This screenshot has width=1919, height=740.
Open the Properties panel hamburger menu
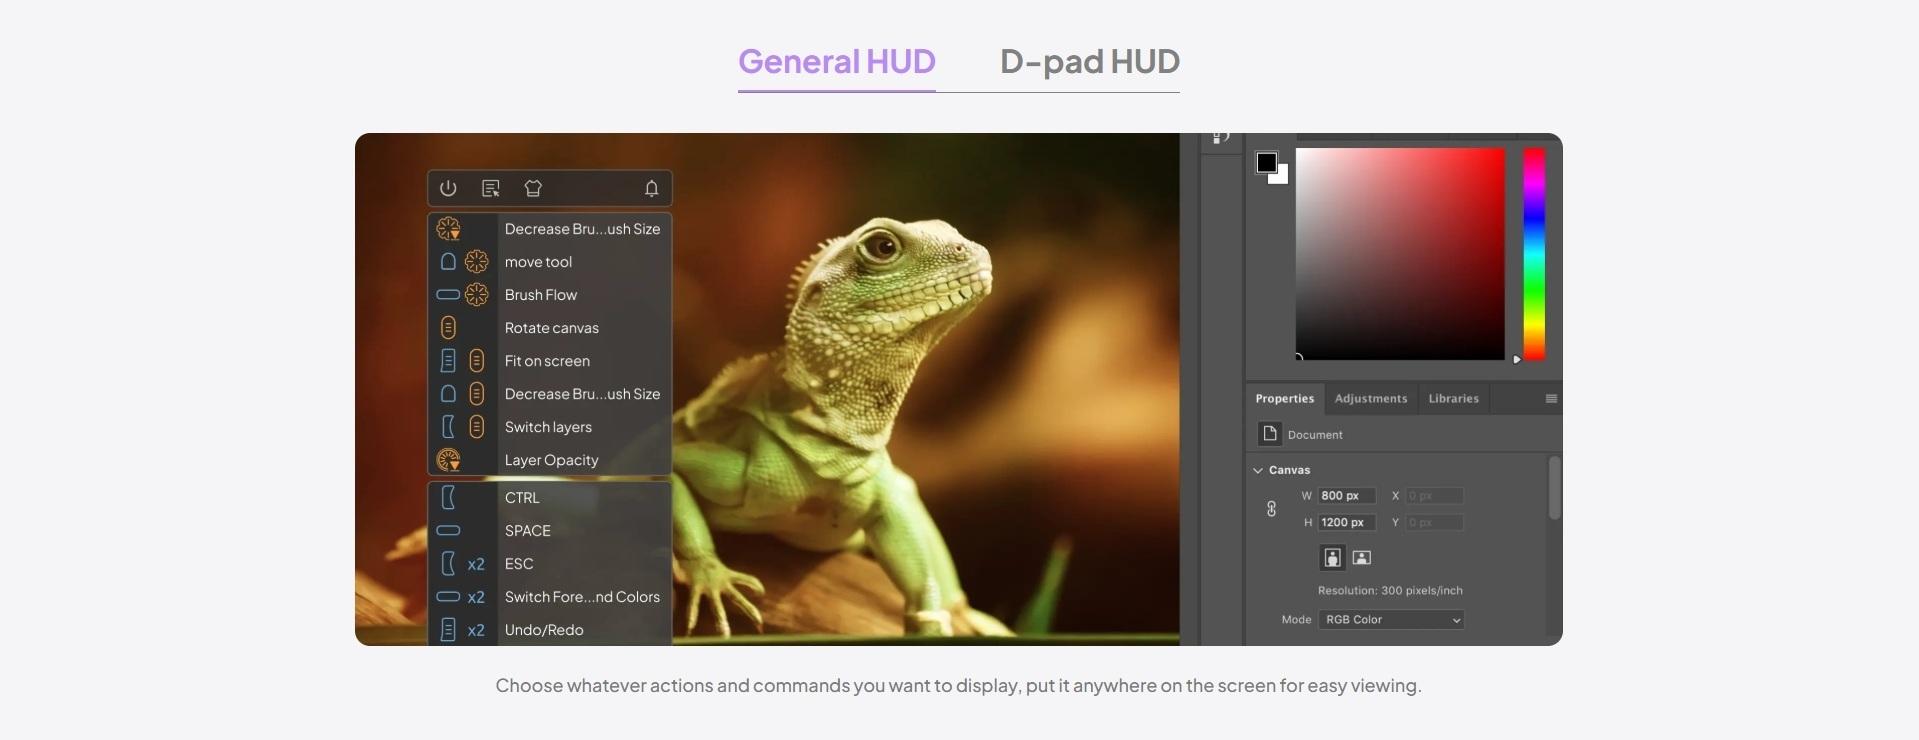pos(1551,399)
